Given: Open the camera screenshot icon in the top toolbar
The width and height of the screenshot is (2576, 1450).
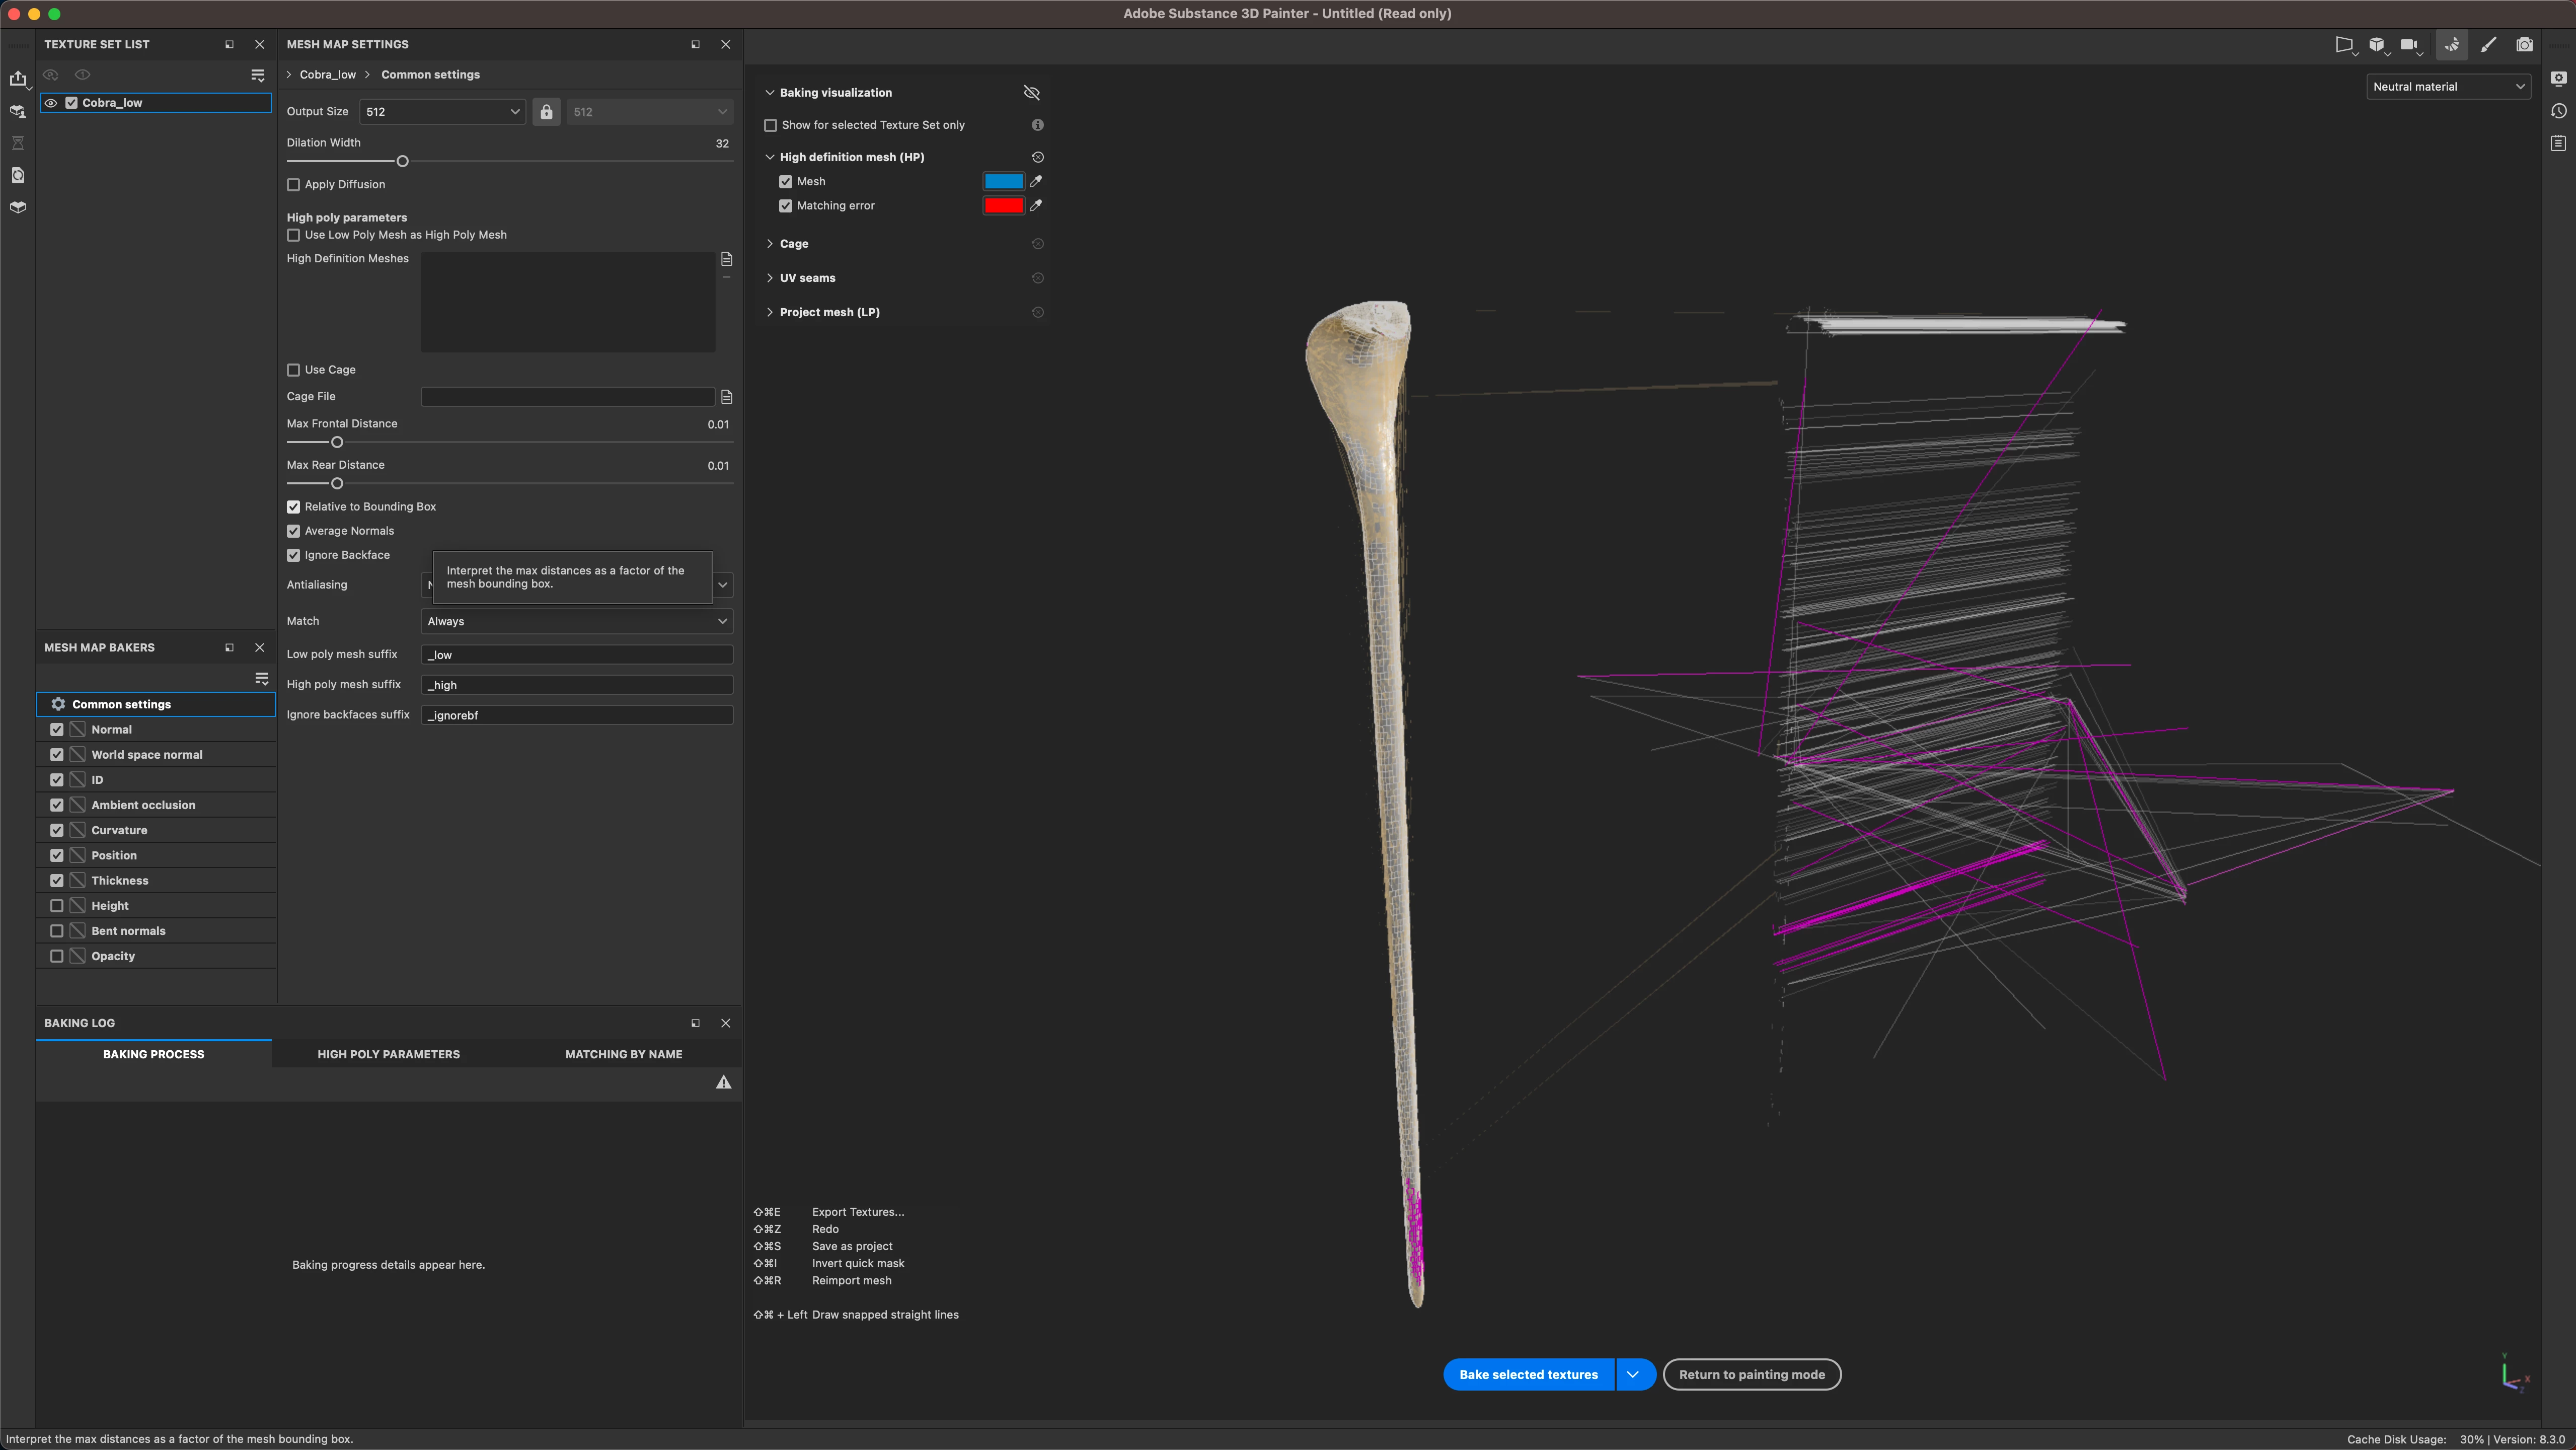Looking at the screenshot, I should [x=2524, y=45].
